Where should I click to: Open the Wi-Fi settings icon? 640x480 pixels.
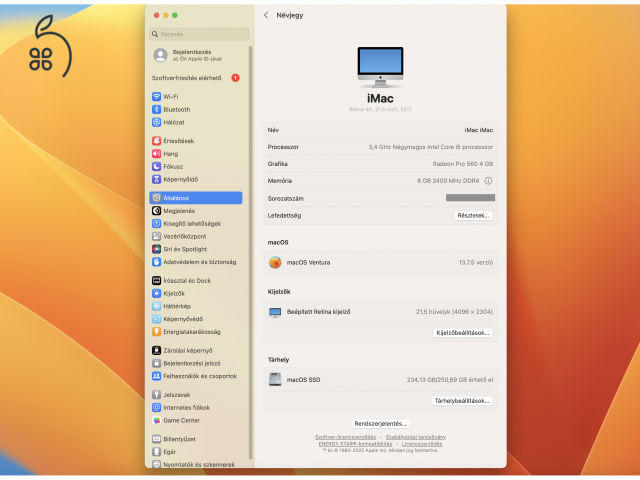pos(156,97)
